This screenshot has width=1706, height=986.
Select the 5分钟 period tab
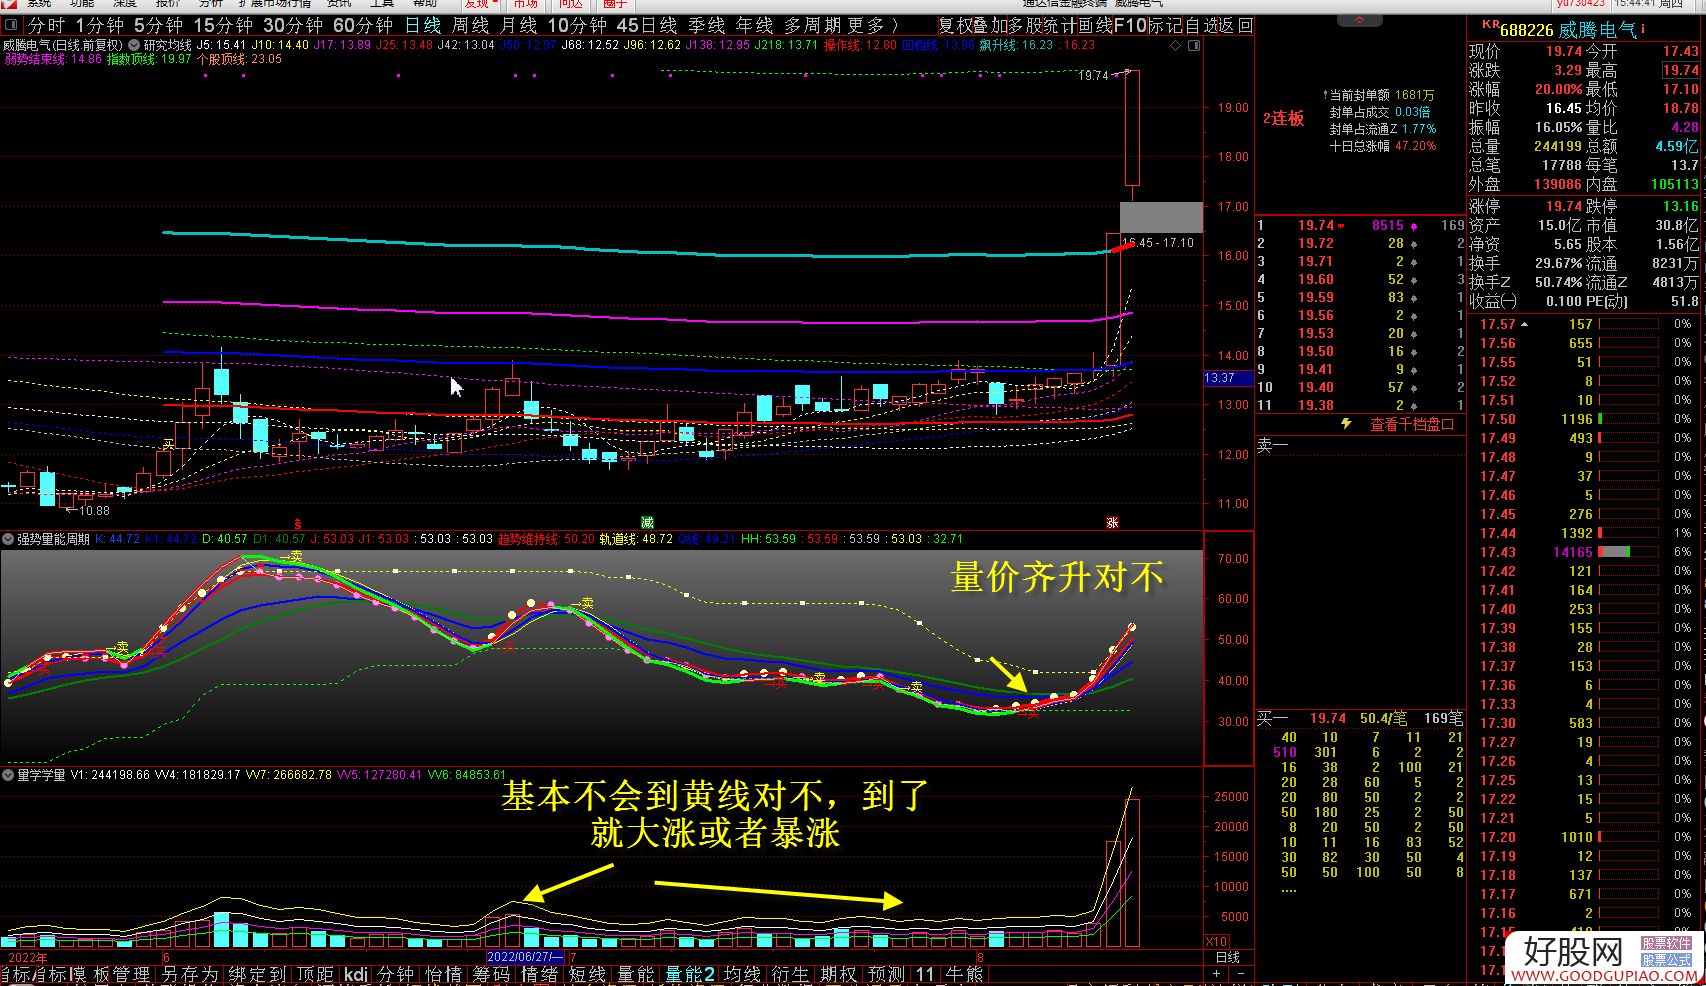click(x=158, y=25)
